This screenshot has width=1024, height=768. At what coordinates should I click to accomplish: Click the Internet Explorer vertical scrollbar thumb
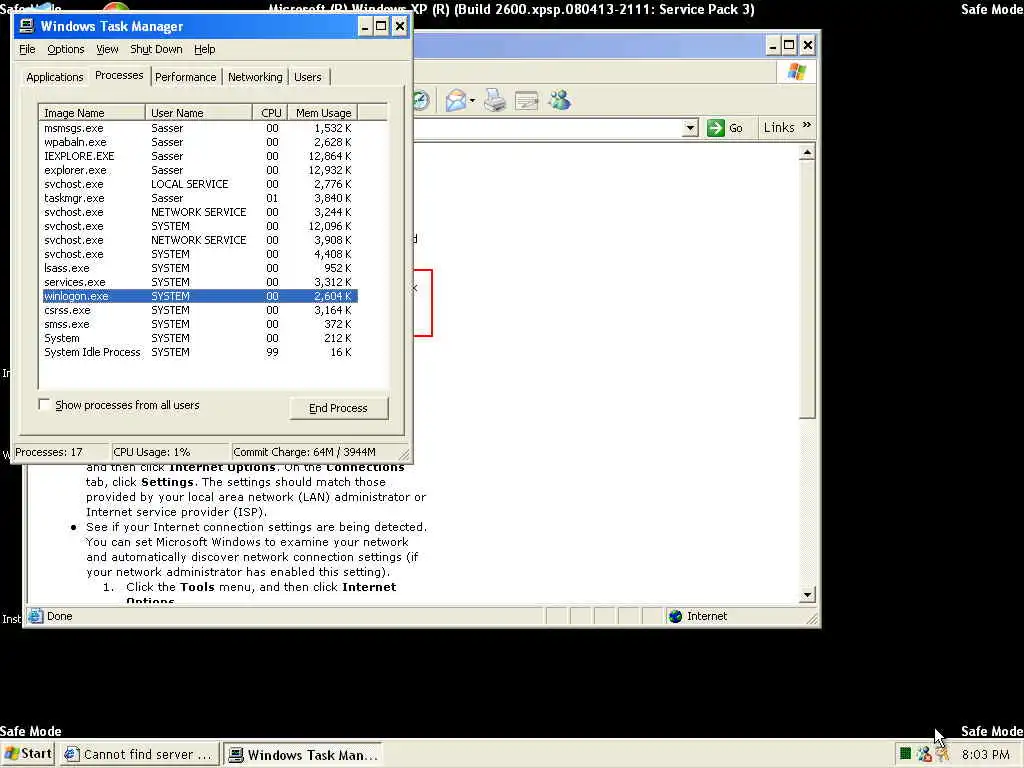(x=807, y=290)
